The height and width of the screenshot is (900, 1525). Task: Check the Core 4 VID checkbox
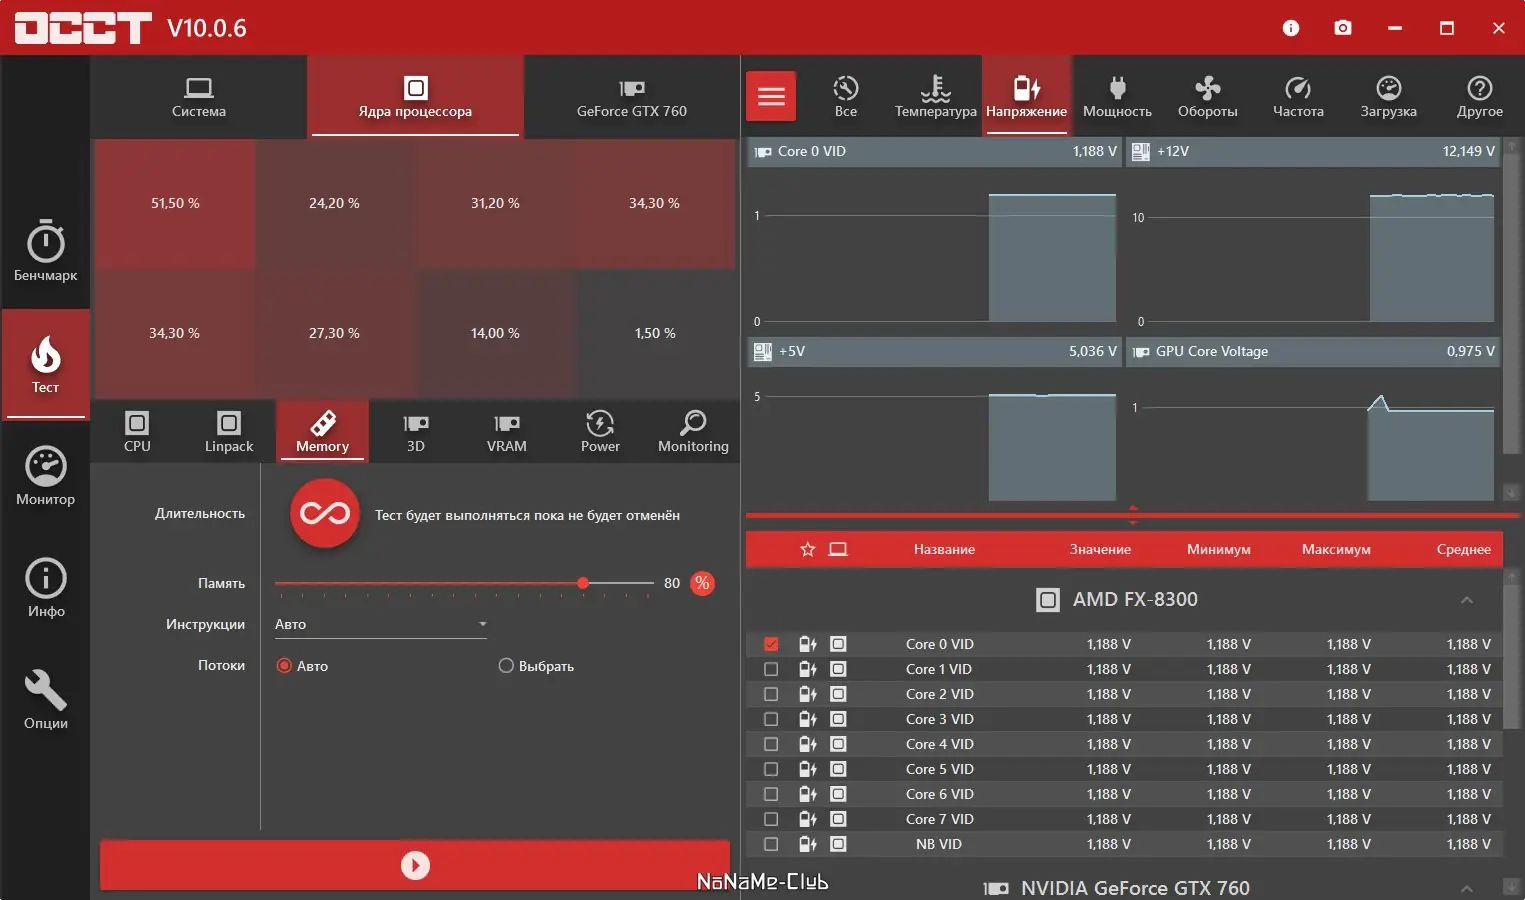[x=771, y=744]
